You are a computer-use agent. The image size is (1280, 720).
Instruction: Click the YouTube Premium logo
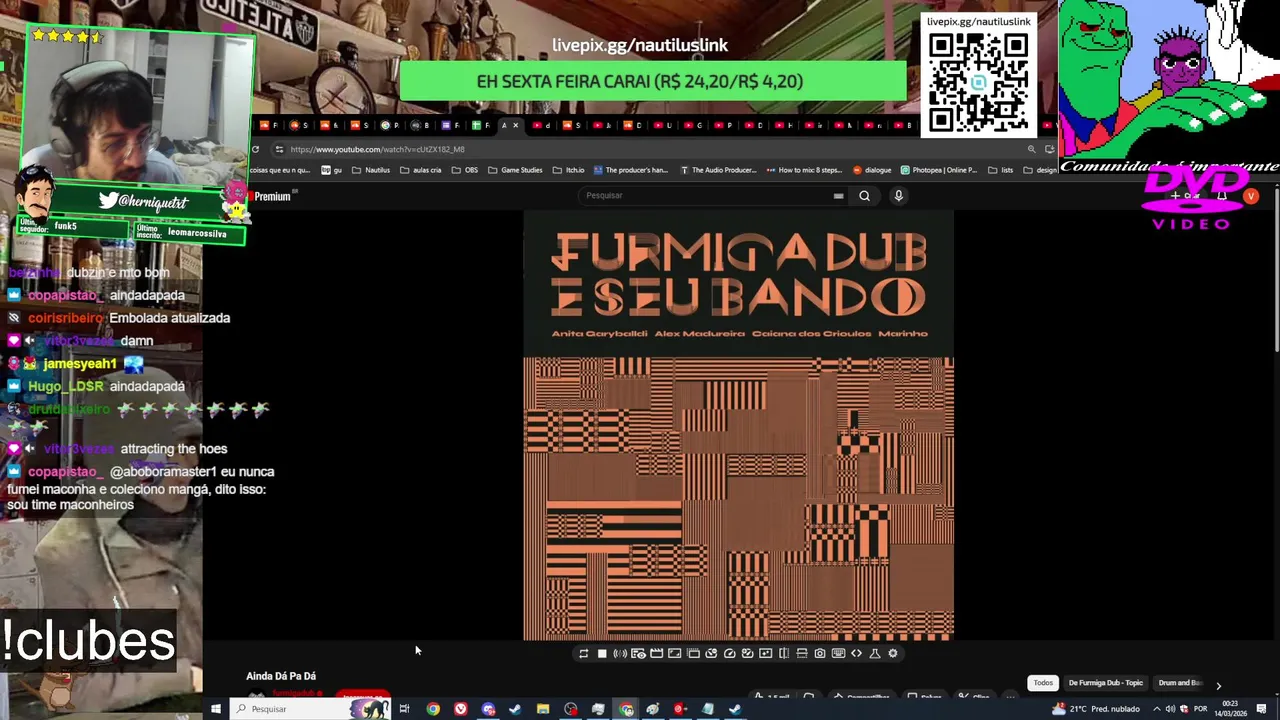[x=271, y=196]
